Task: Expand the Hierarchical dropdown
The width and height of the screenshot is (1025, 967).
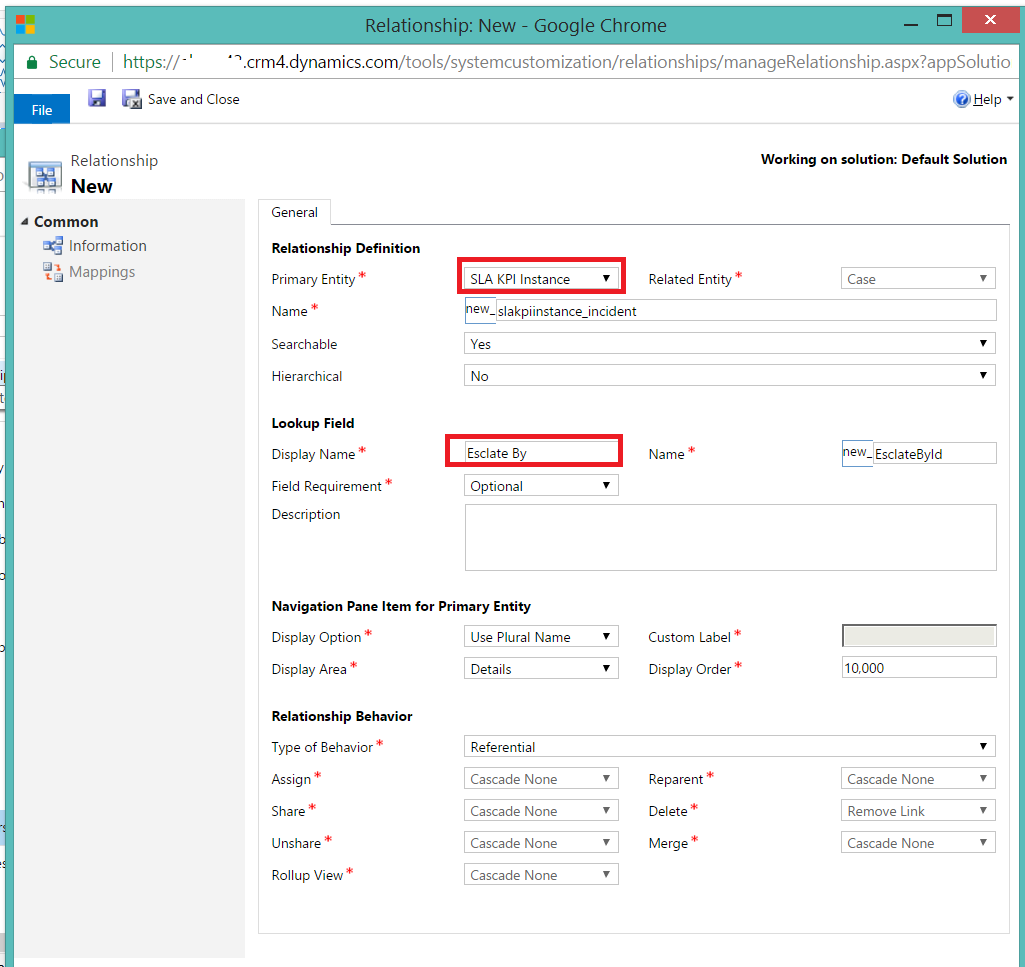Action: pyautogui.click(x=730, y=376)
